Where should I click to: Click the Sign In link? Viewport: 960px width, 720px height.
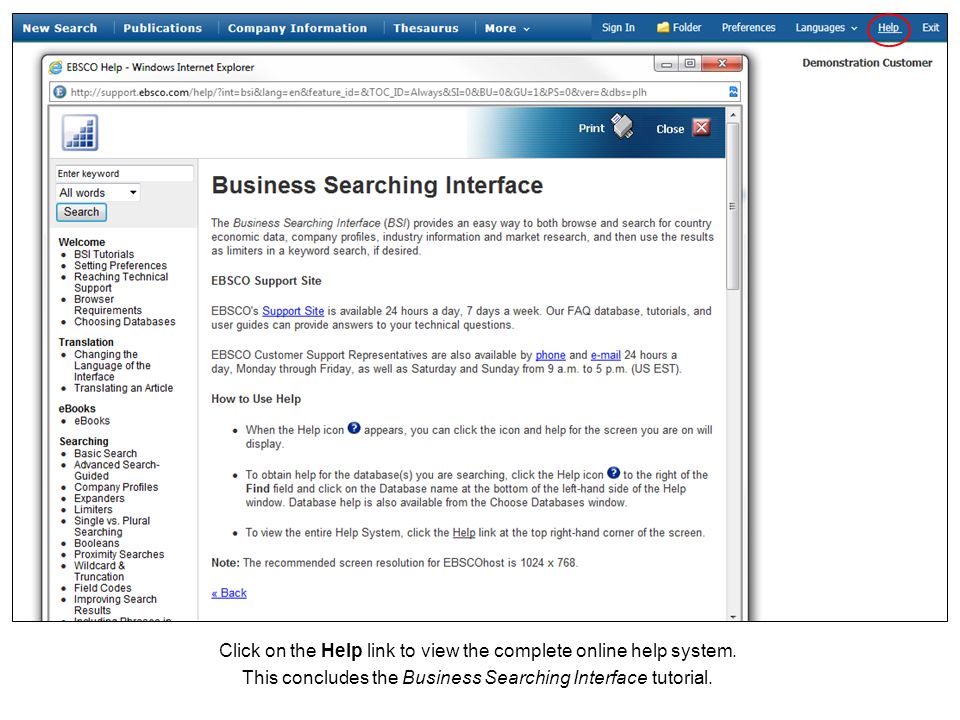[x=618, y=28]
